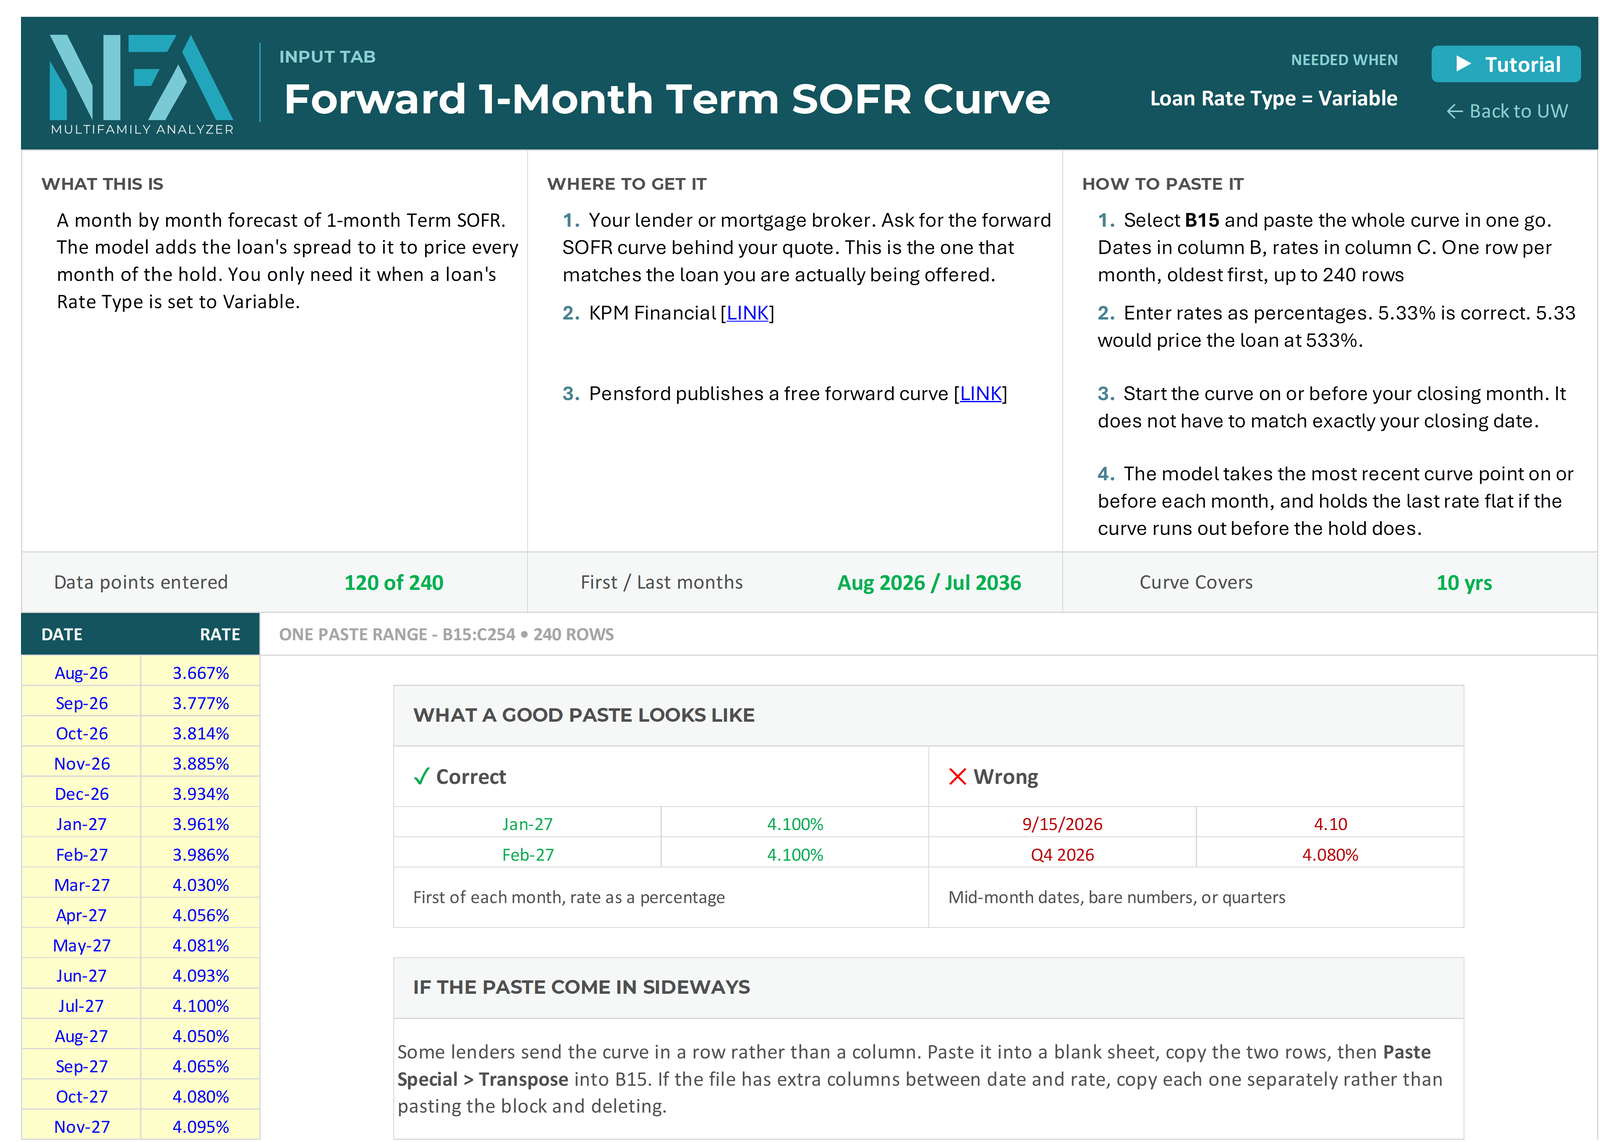Click the 4.030% rate cell
The width and height of the screenshot is (1600, 1142).
point(201,885)
